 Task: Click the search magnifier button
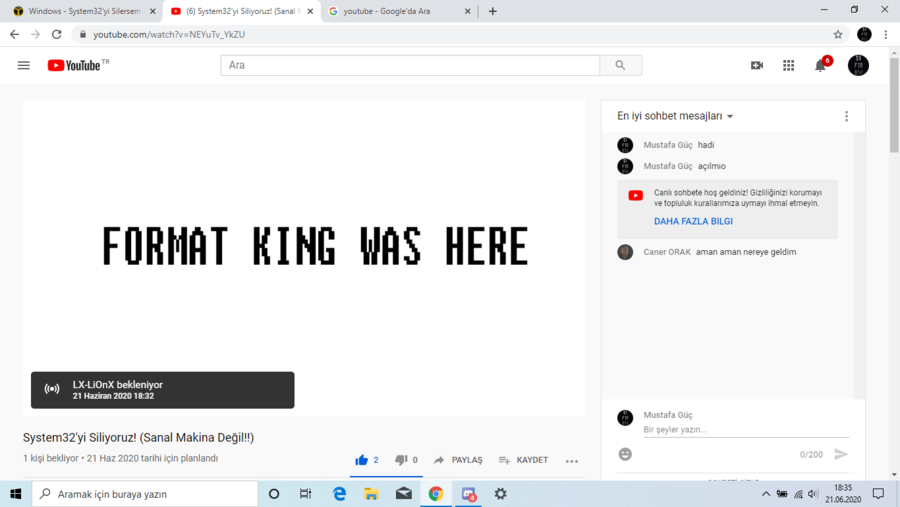pyautogui.click(x=620, y=65)
